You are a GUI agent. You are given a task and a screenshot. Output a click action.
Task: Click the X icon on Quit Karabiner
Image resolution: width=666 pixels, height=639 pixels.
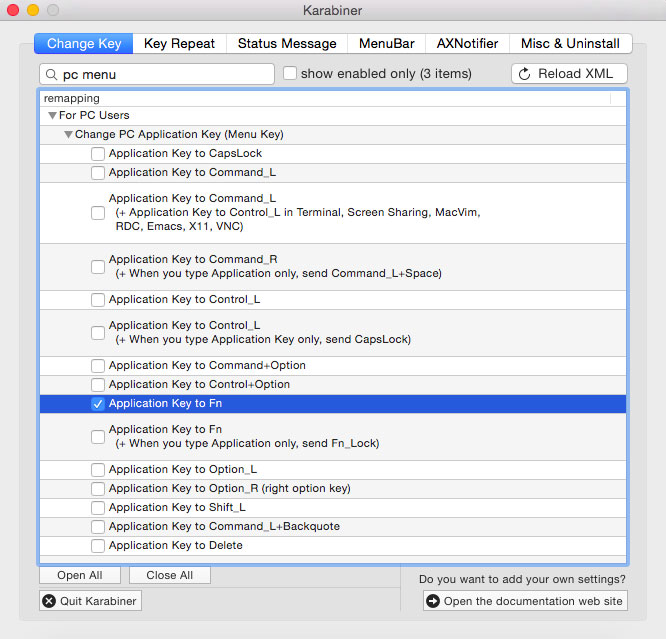[x=49, y=601]
